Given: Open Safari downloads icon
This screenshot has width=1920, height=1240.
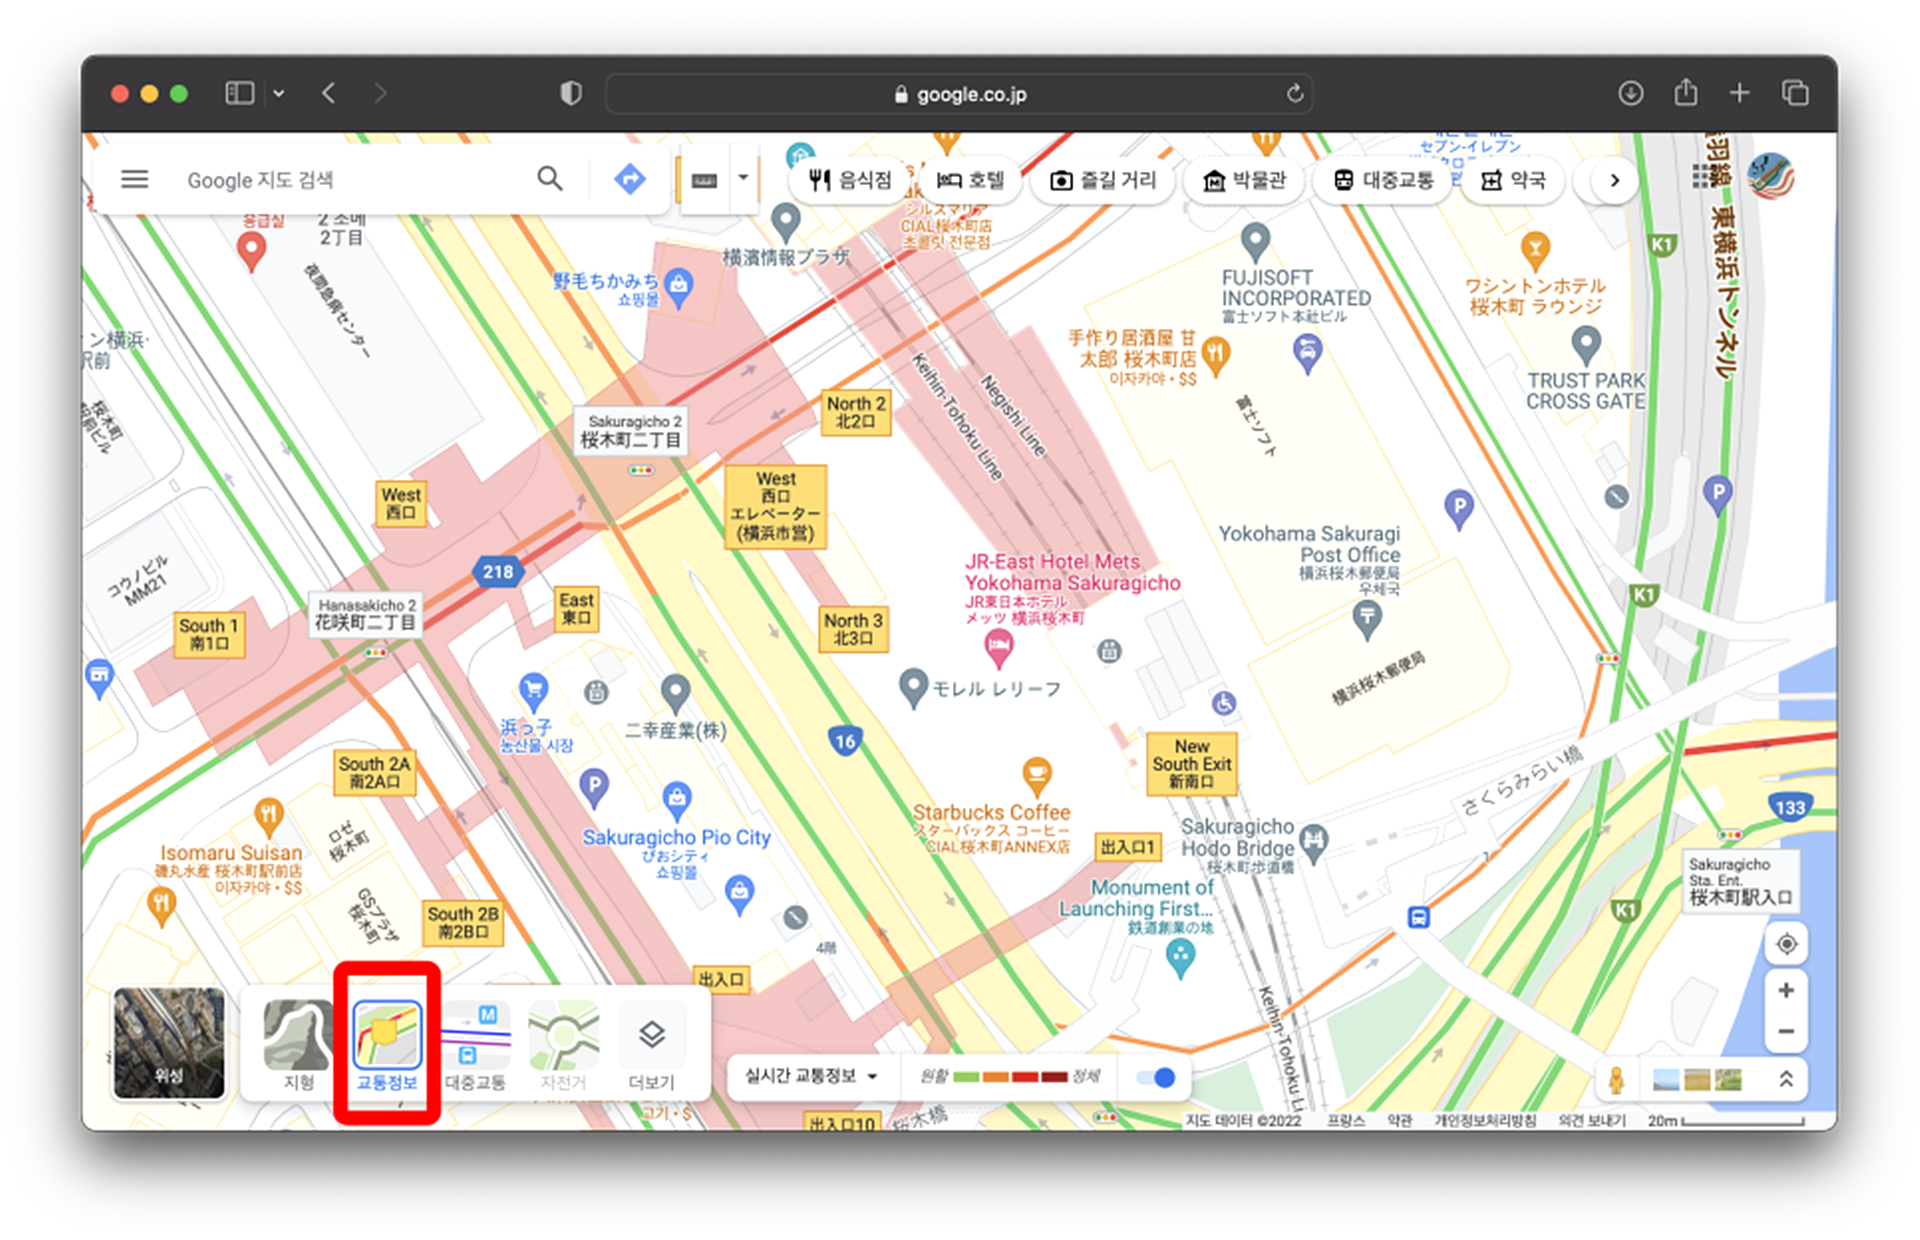Looking at the screenshot, I should pos(1630,93).
